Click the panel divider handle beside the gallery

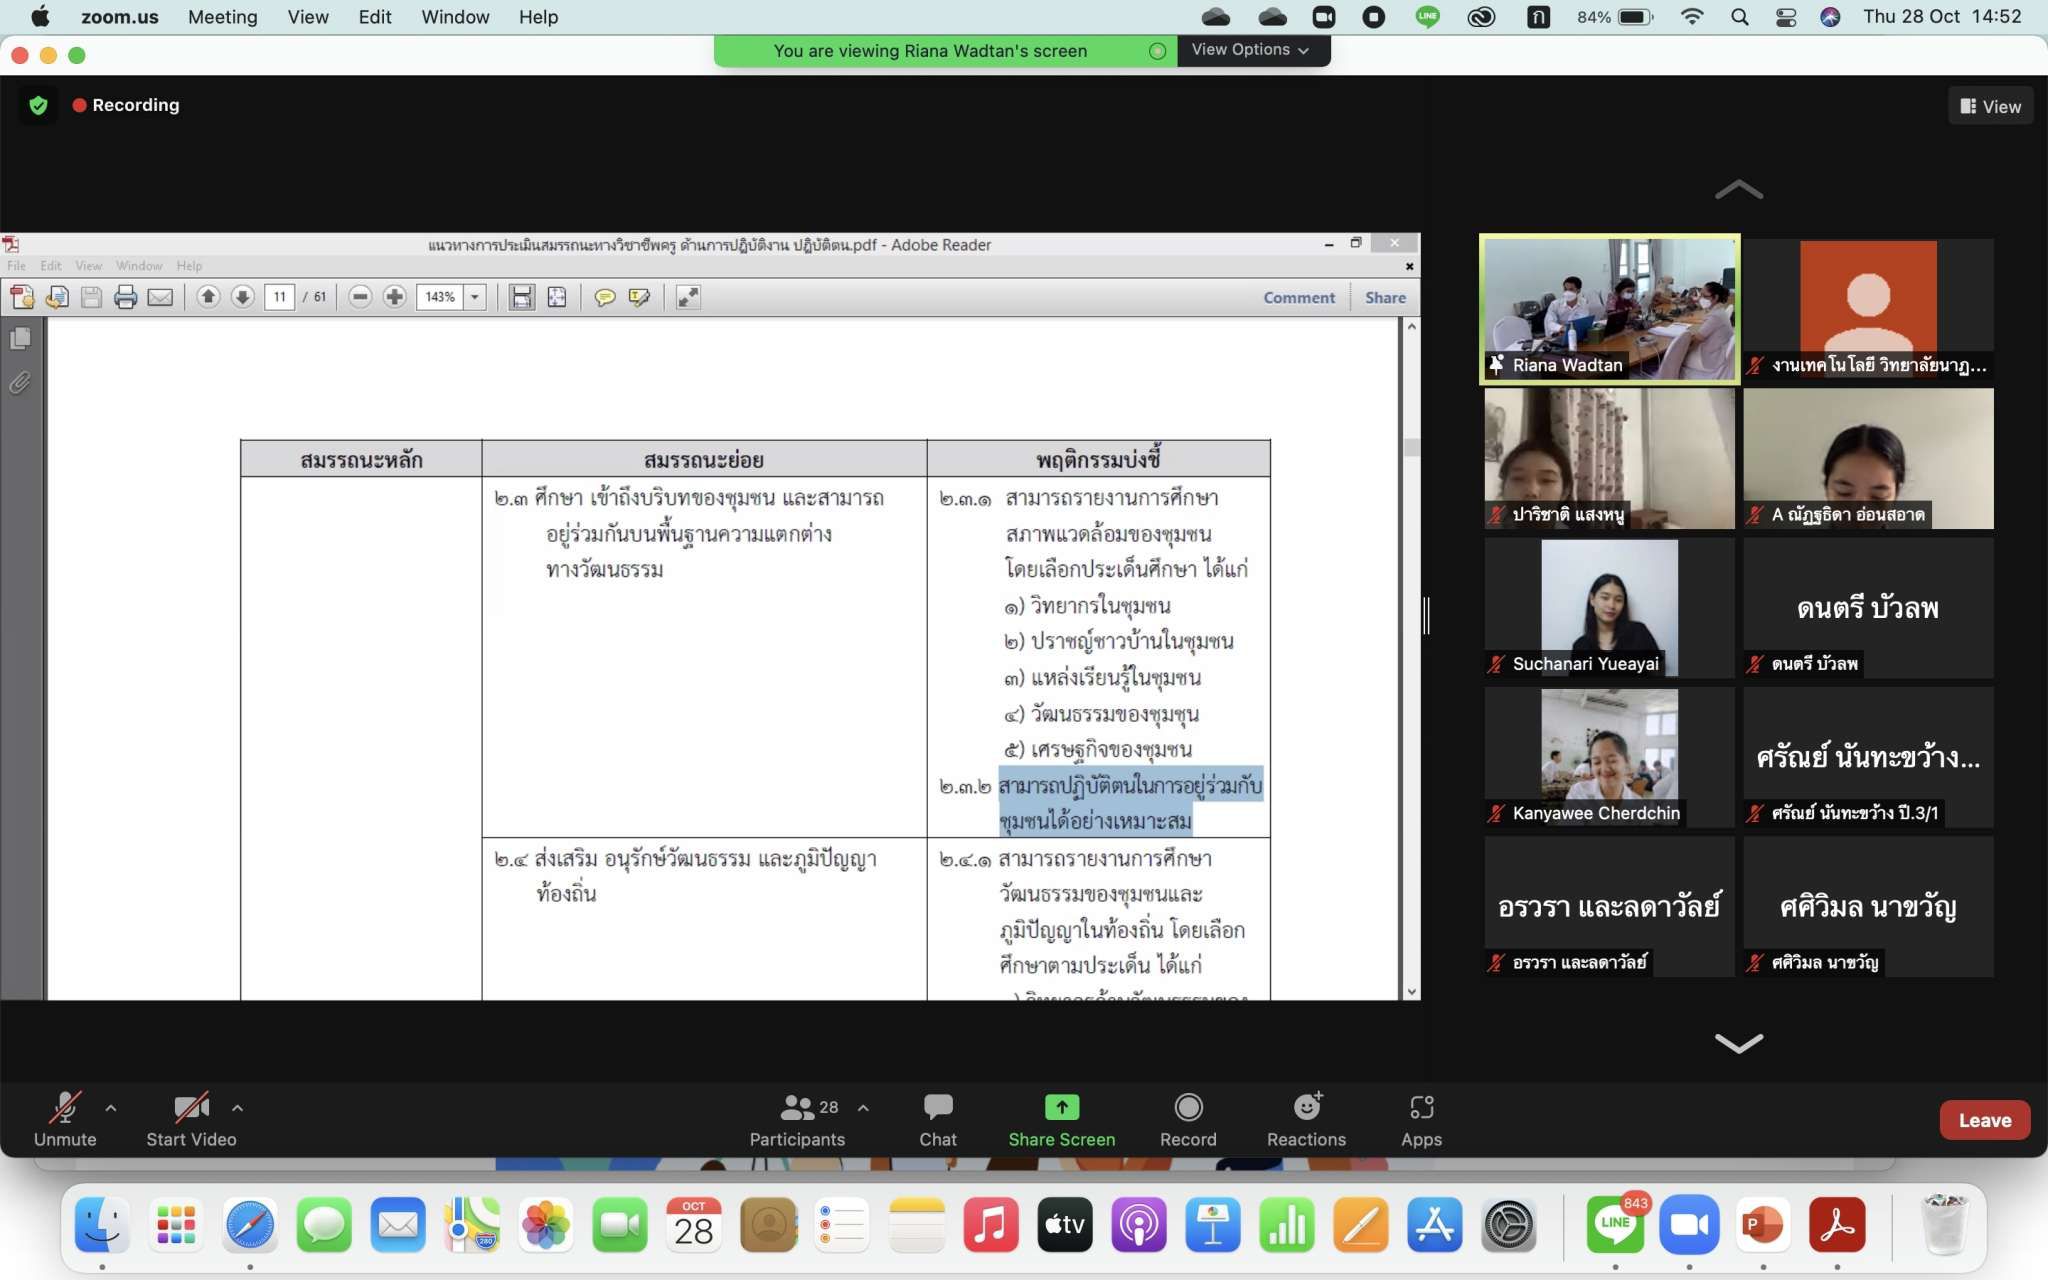pyautogui.click(x=1427, y=615)
